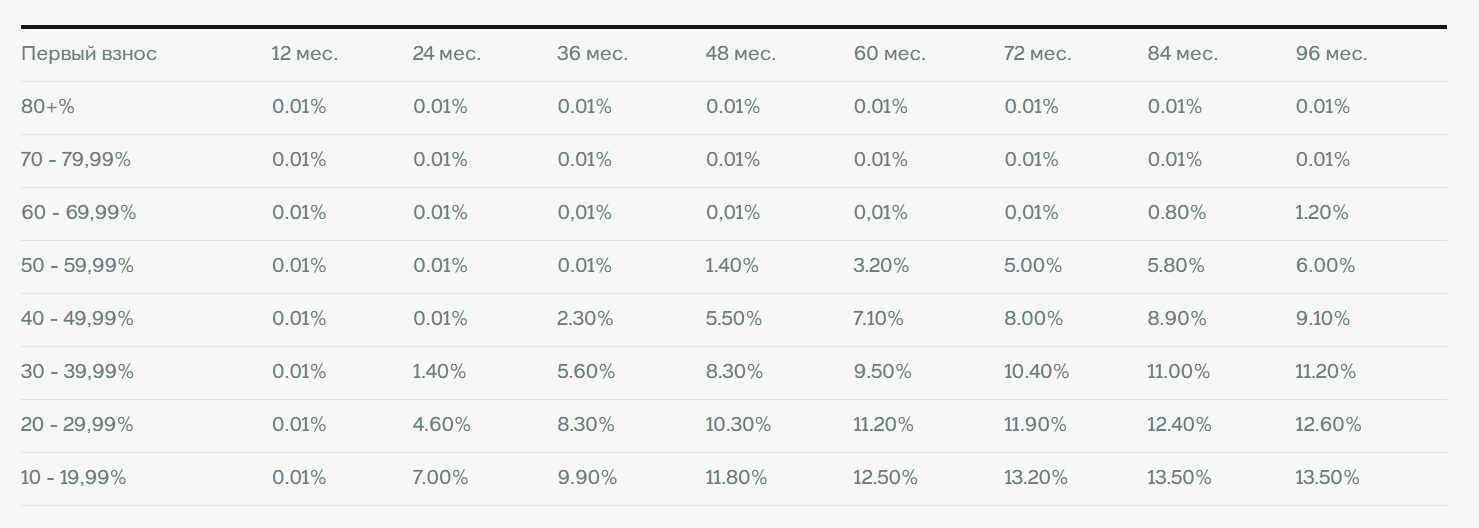The height and width of the screenshot is (528, 1479).
Task: Click the 4.60% rate cell
Action: (x=442, y=425)
